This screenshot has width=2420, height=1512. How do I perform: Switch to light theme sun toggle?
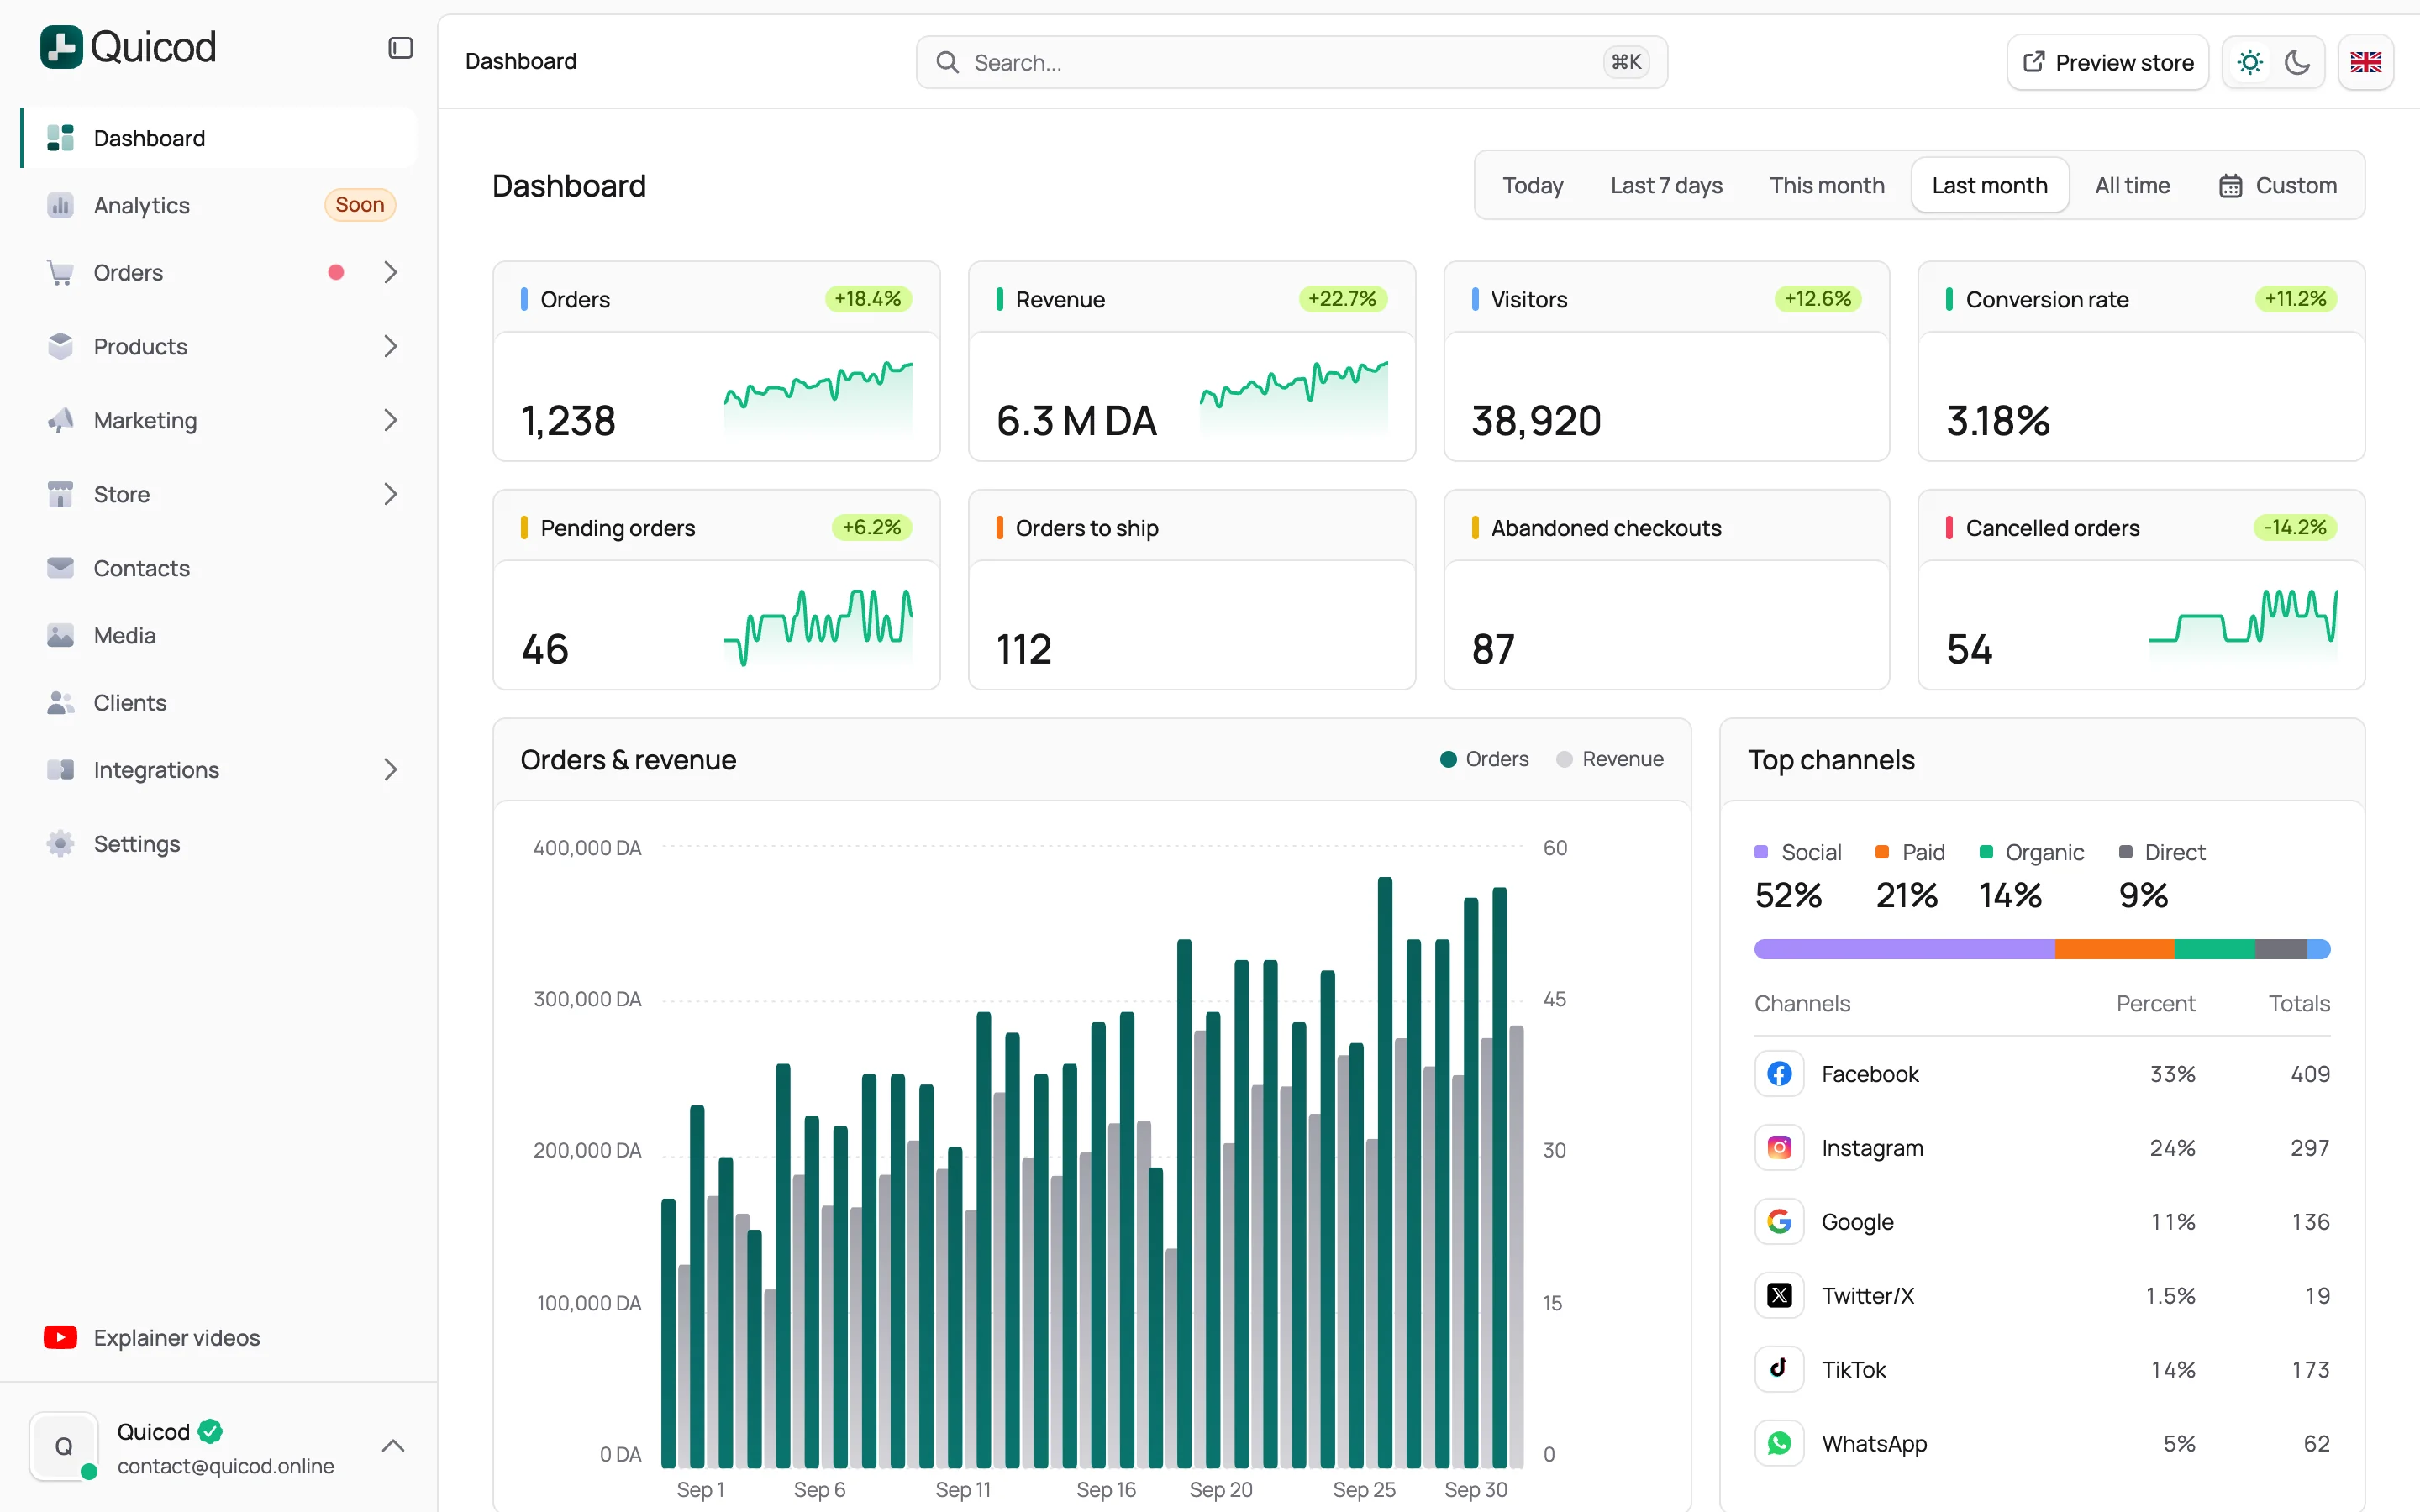tap(2249, 62)
